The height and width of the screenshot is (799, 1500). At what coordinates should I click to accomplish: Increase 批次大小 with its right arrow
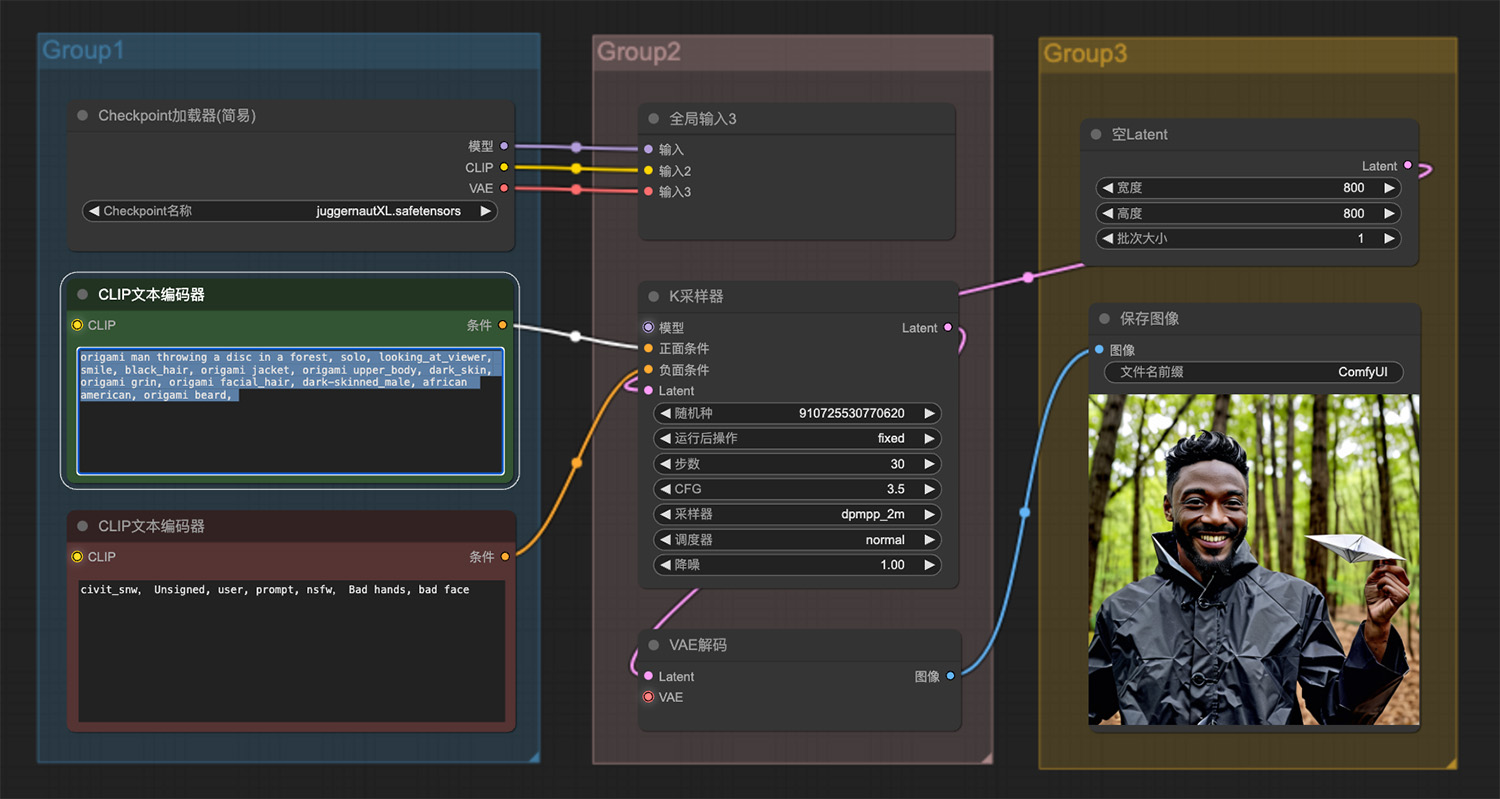(x=1390, y=239)
